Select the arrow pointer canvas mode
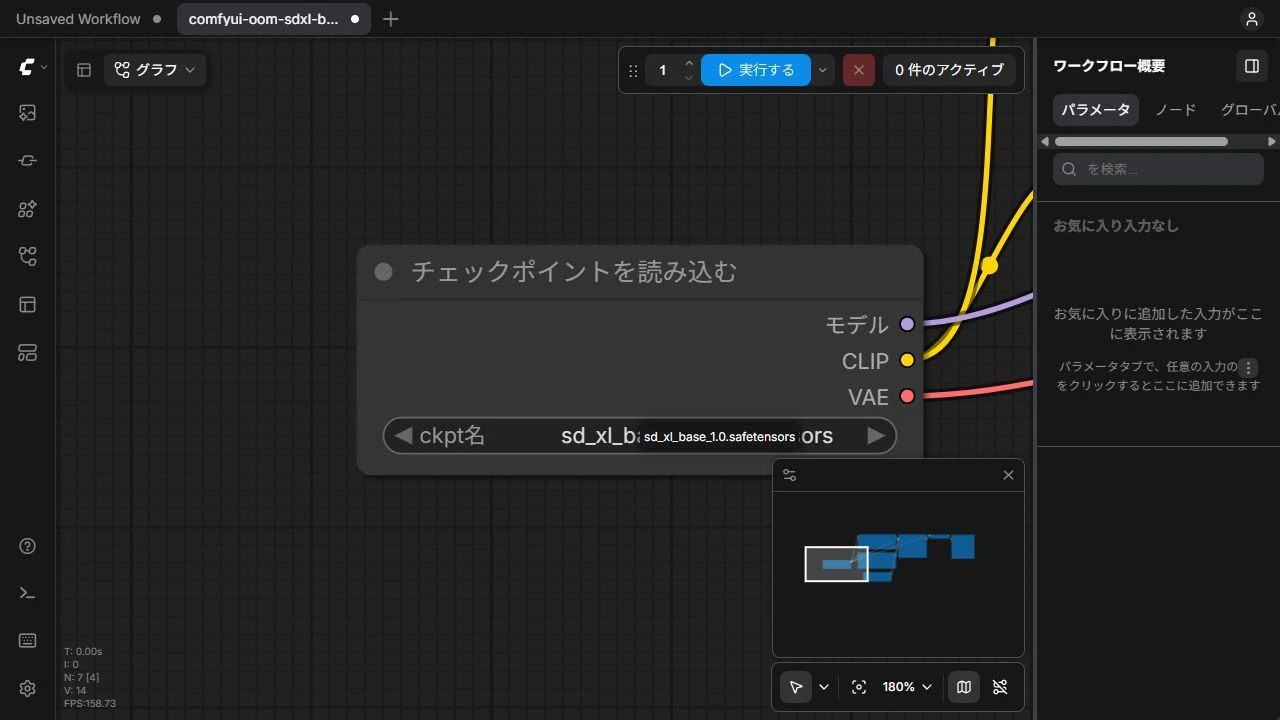 (796, 687)
